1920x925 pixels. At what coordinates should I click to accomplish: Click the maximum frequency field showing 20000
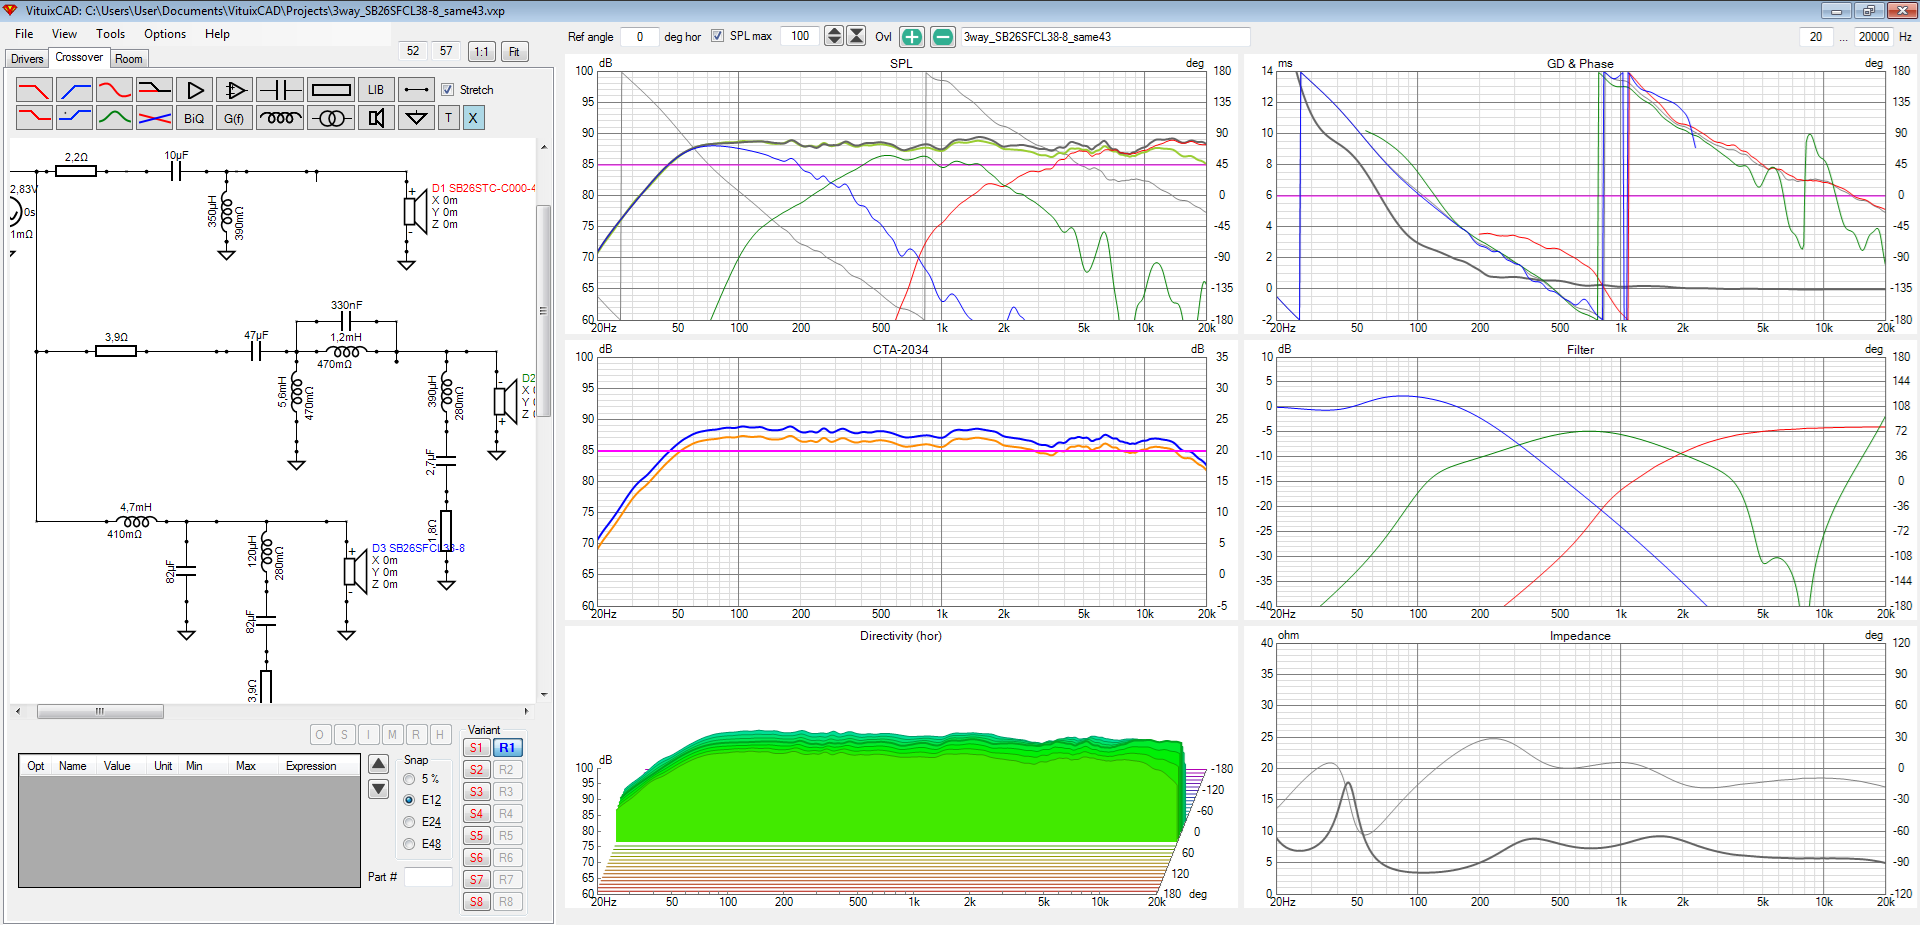click(x=1873, y=37)
